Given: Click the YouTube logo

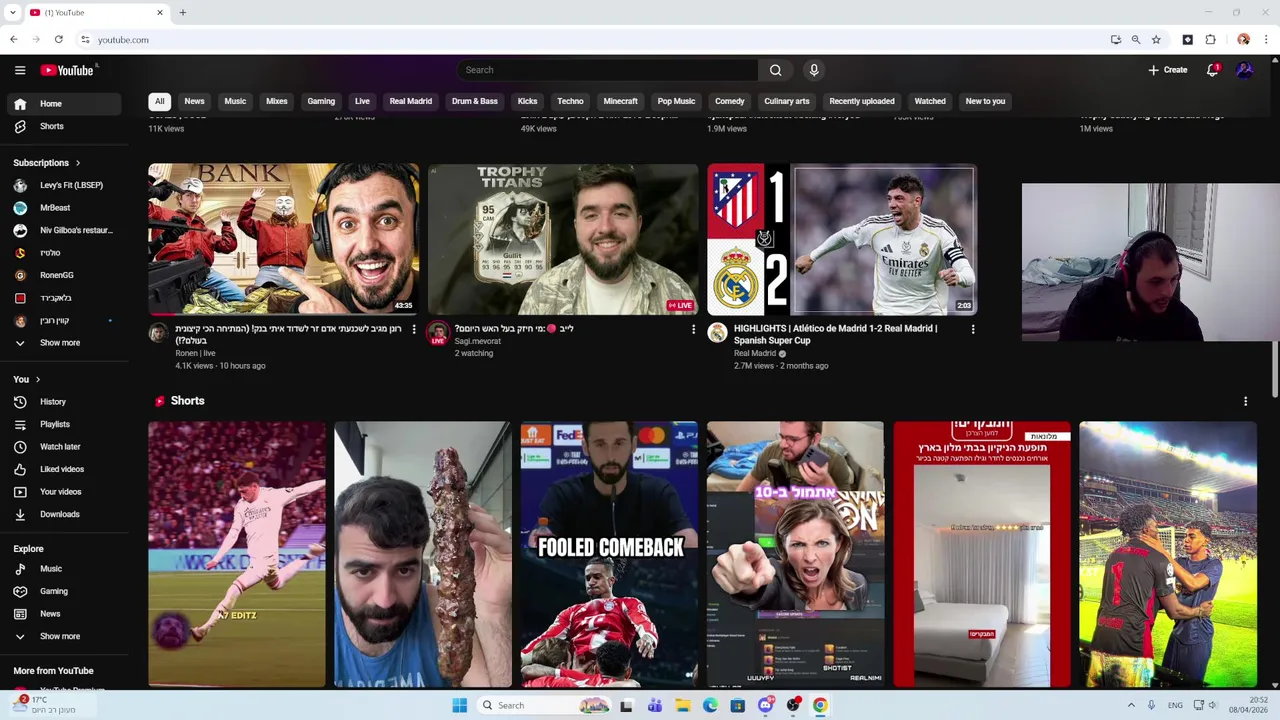Looking at the screenshot, I should (67, 70).
